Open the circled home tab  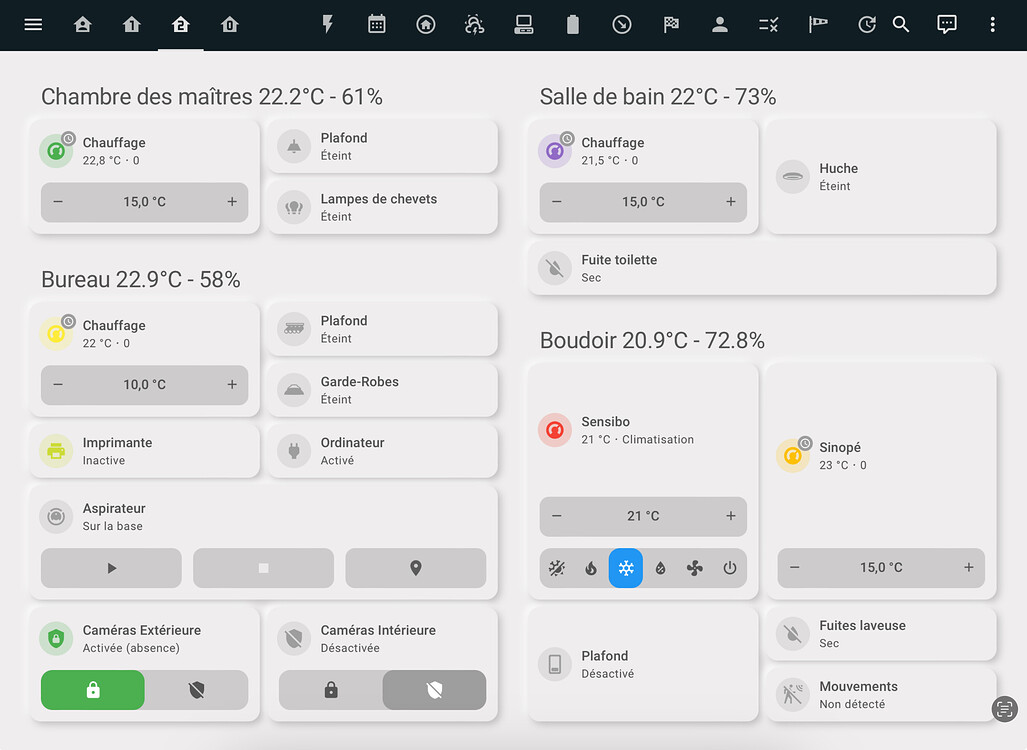[426, 25]
